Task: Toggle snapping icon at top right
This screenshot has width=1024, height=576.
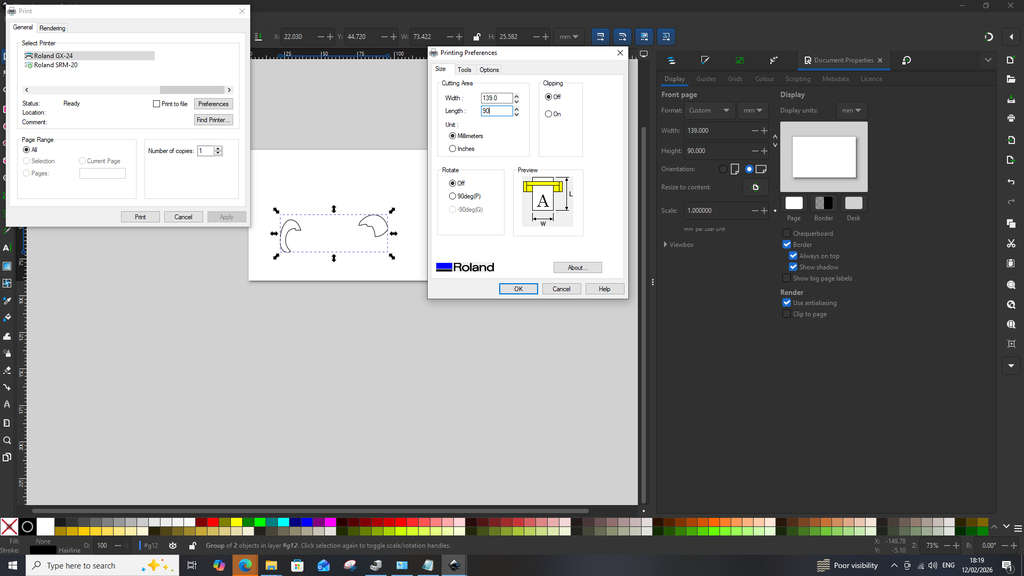Action: pos(989,37)
